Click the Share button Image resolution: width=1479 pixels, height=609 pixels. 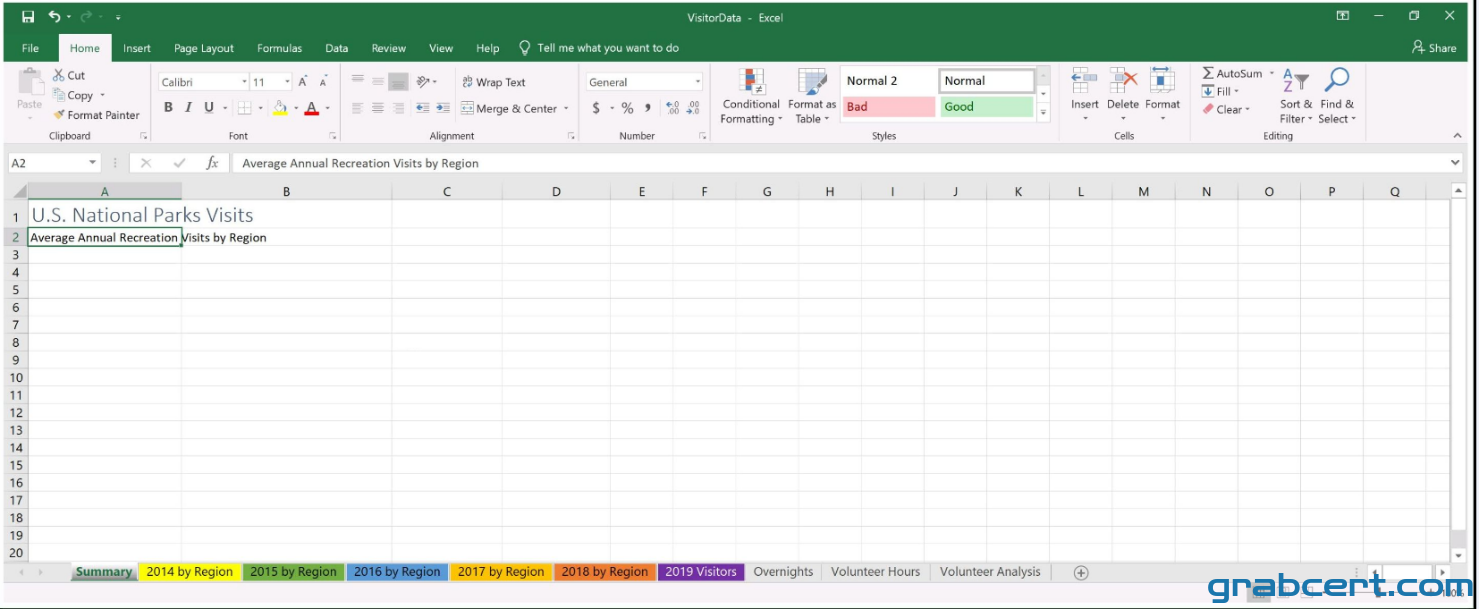tap(1435, 47)
